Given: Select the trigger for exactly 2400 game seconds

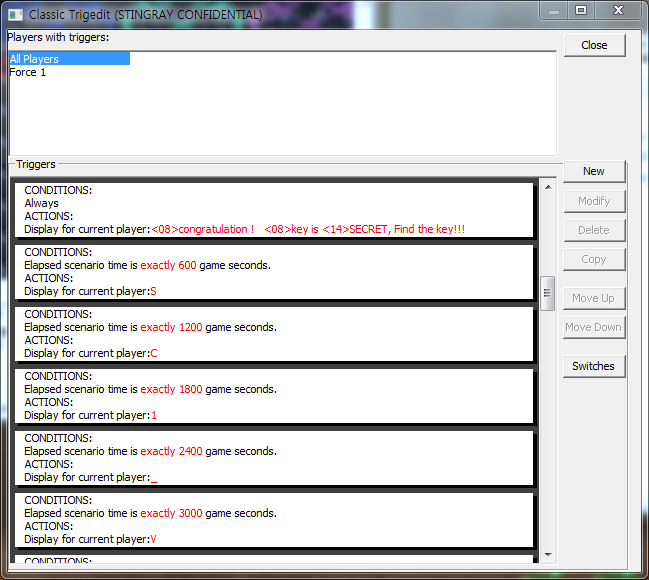Looking at the screenshot, I should (x=274, y=458).
